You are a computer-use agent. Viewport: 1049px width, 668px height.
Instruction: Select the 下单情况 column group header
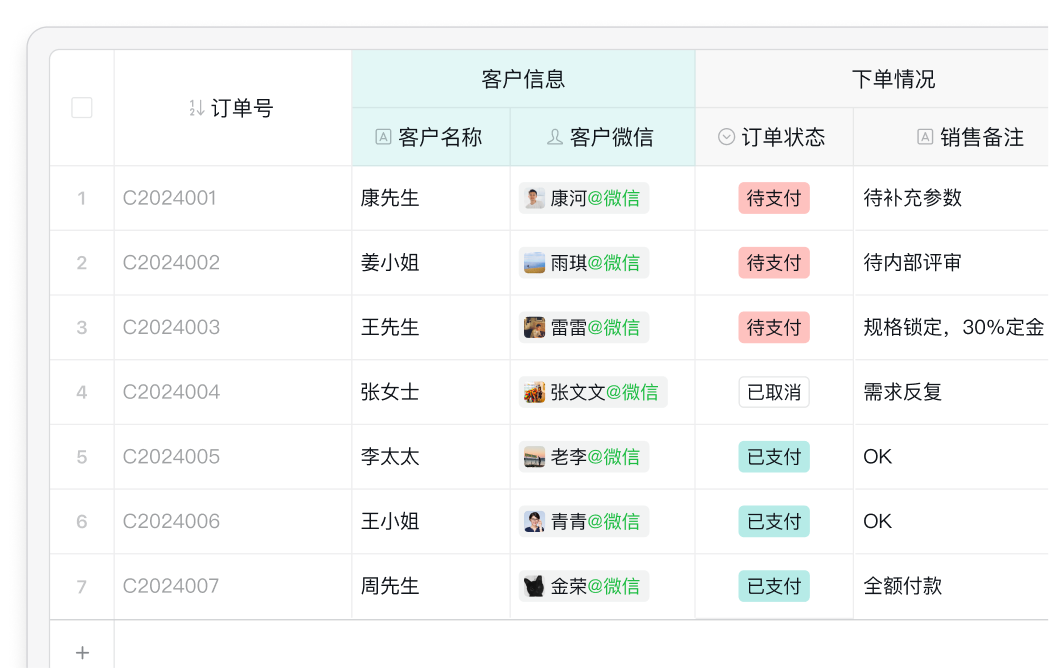click(872, 79)
